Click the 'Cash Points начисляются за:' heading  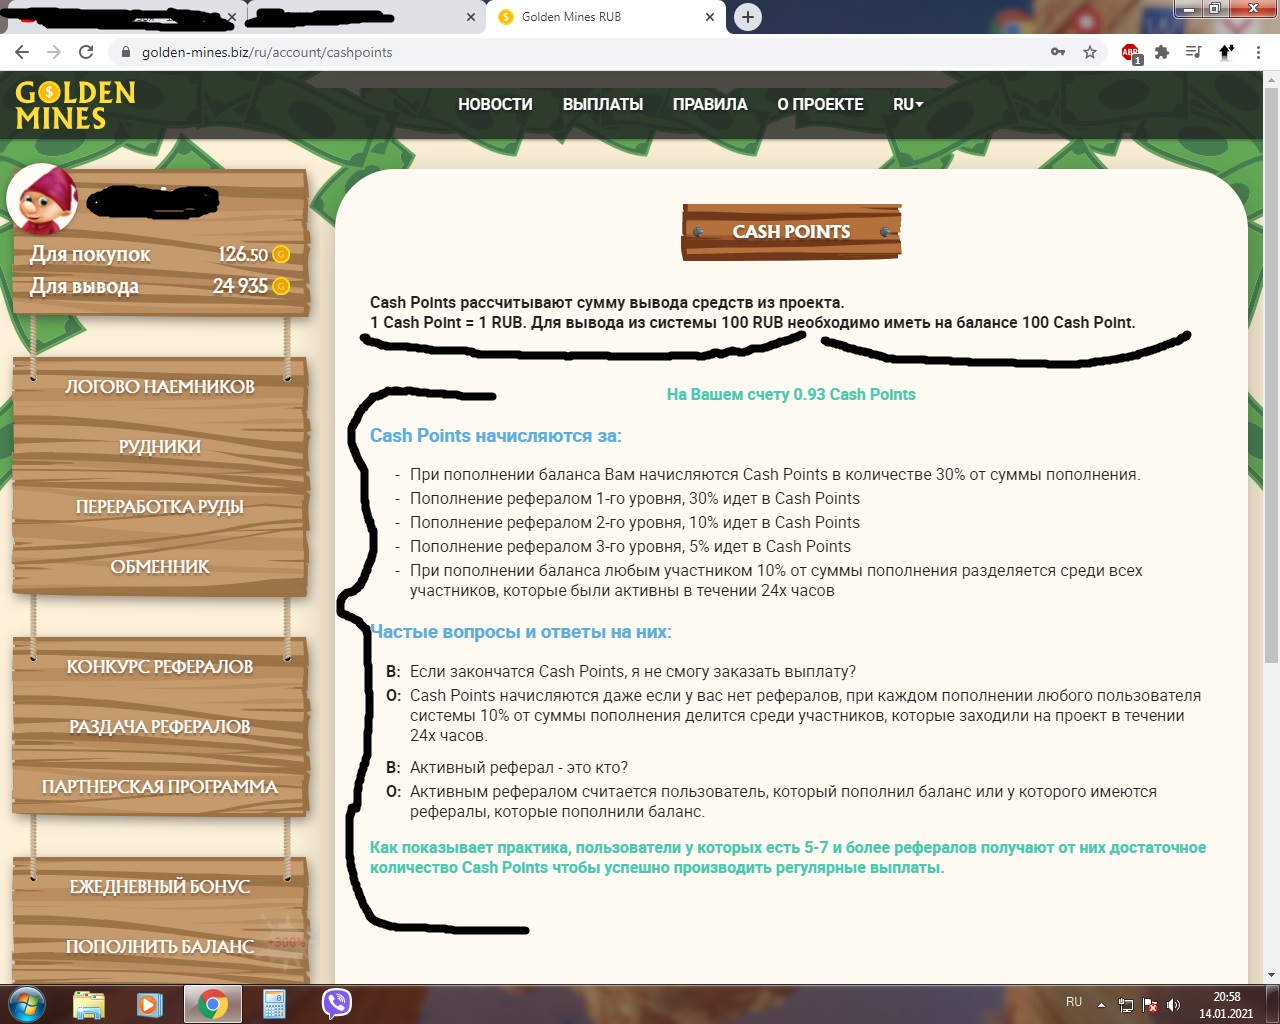click(x=496, y=436)
